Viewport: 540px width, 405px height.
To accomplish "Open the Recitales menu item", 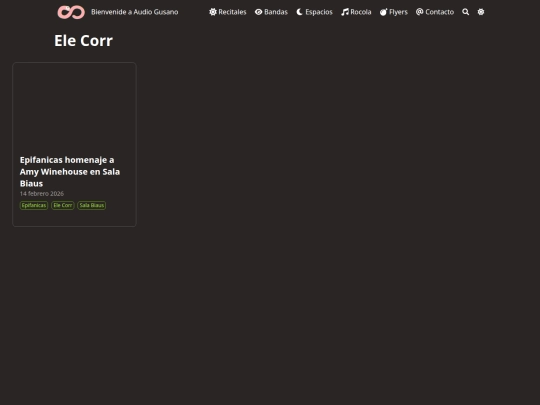I will coord(228,12).
